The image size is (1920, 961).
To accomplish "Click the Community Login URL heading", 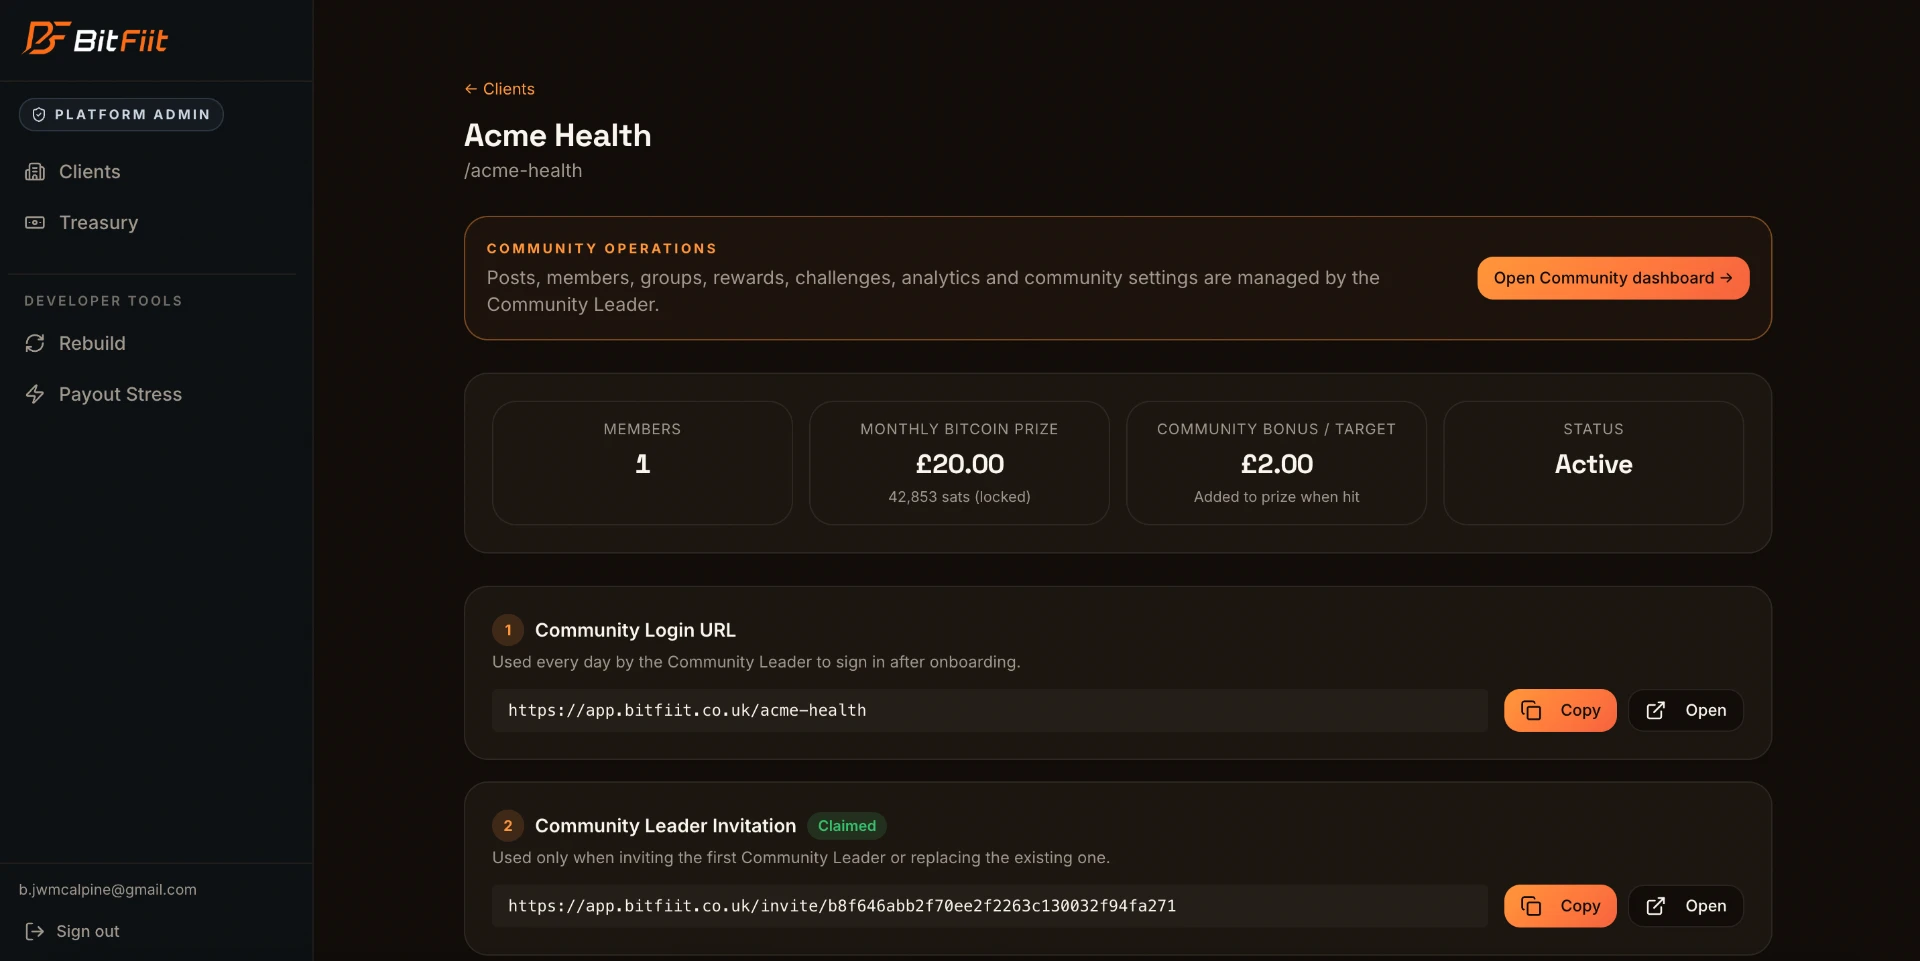I will tap(635, 631).
